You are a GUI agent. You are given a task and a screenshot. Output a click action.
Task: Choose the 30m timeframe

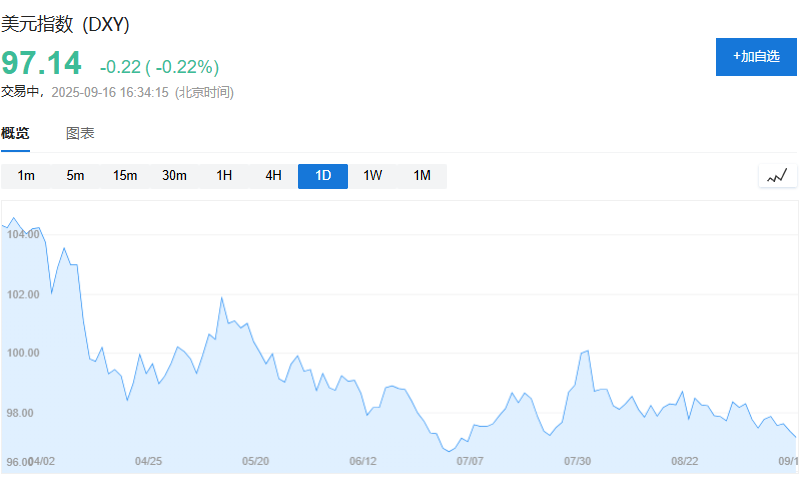[174, 176]
